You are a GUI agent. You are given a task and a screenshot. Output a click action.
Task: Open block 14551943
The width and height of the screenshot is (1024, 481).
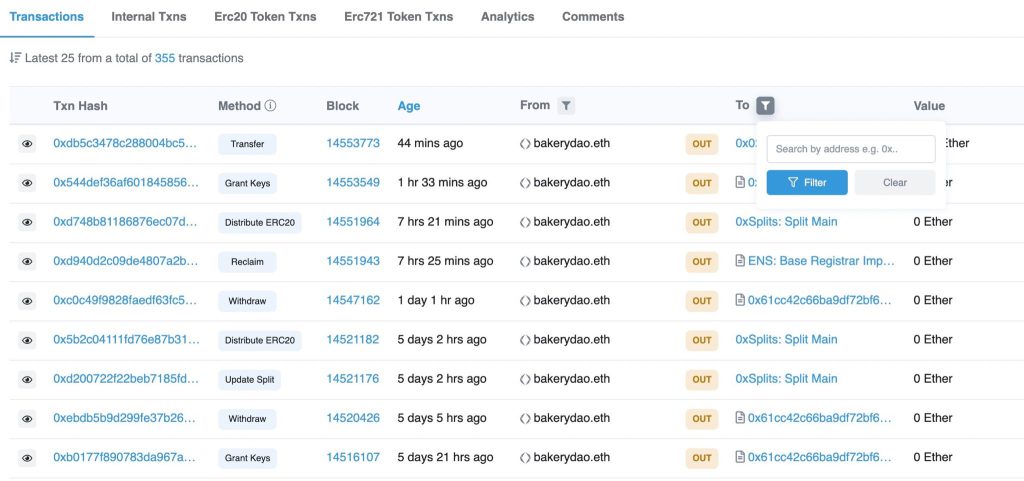pyautogui.click(x=353, y=261)
